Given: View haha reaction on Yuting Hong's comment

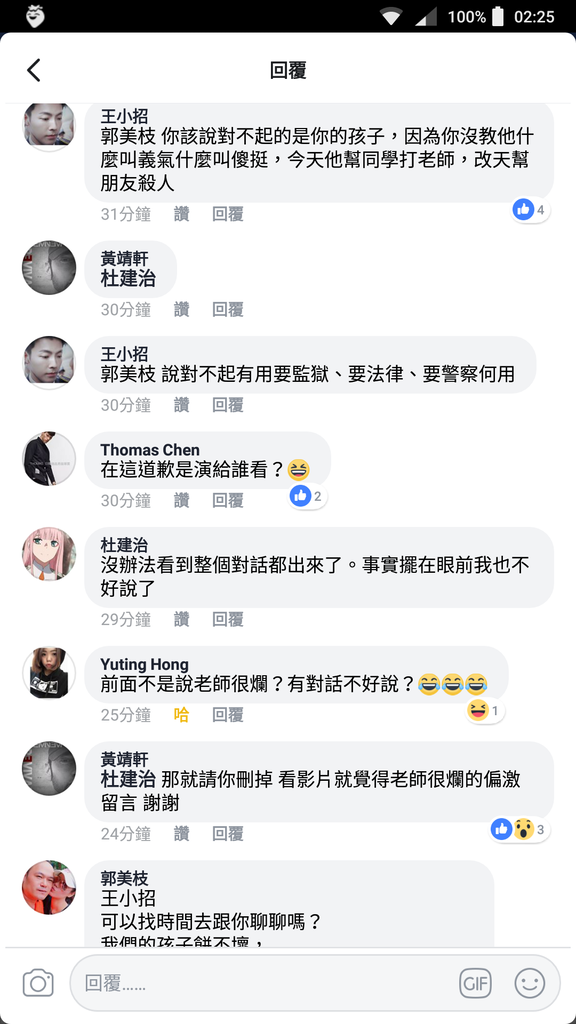Looking at the screenshot, I should point(485,711).
